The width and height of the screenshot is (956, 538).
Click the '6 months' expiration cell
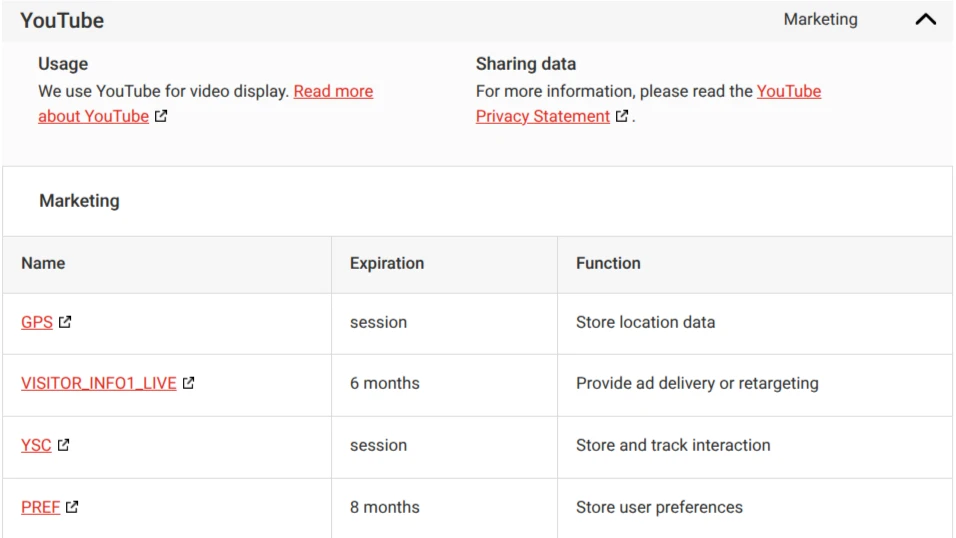pos(385,383)
